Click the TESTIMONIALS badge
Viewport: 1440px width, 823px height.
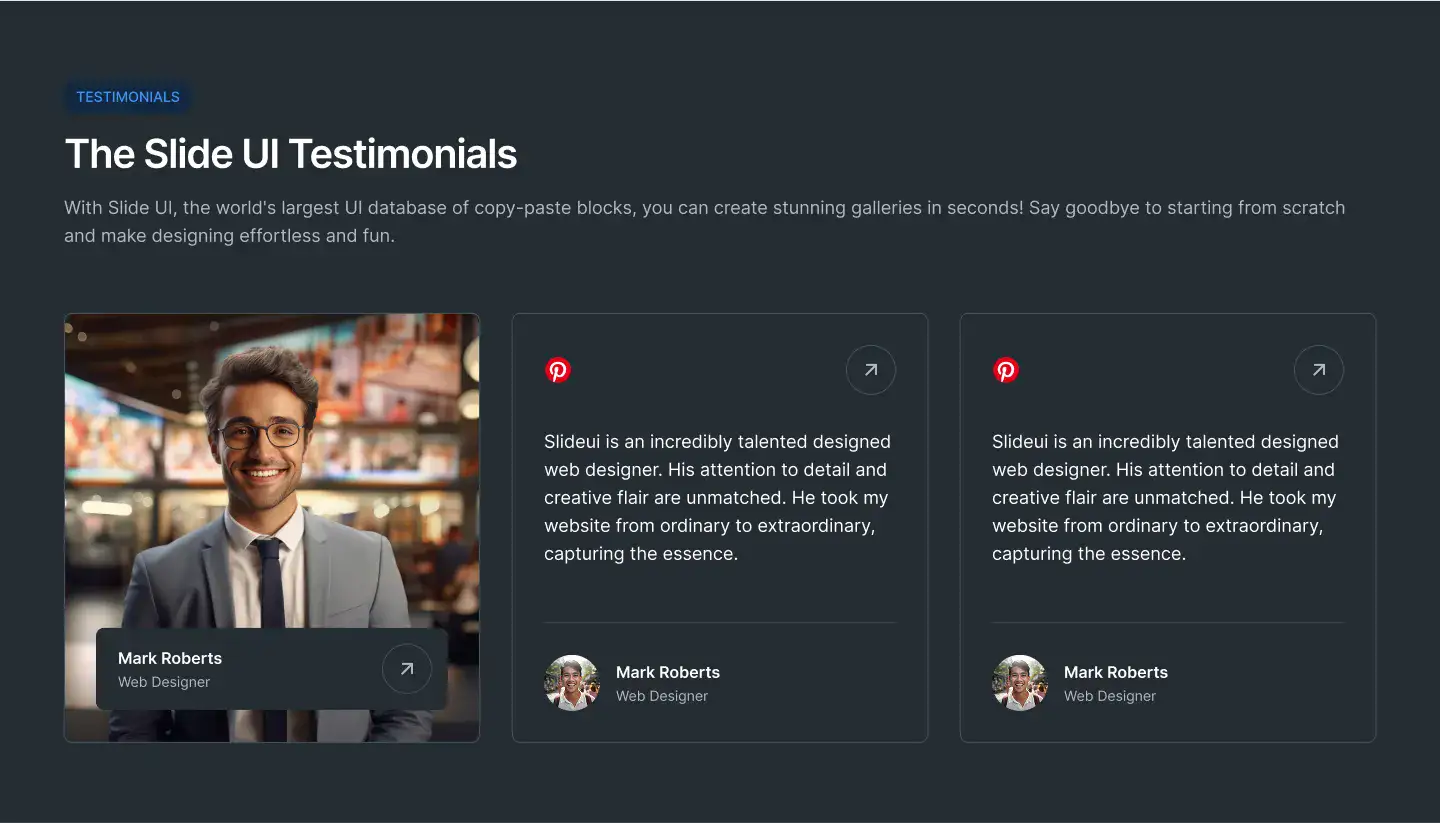[128, 97]
